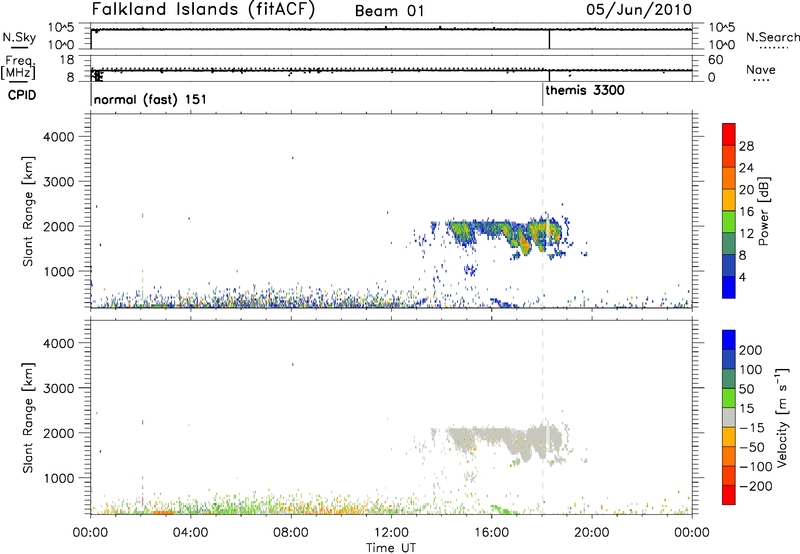Click the "N.Search" legend label

pos(772,37)
